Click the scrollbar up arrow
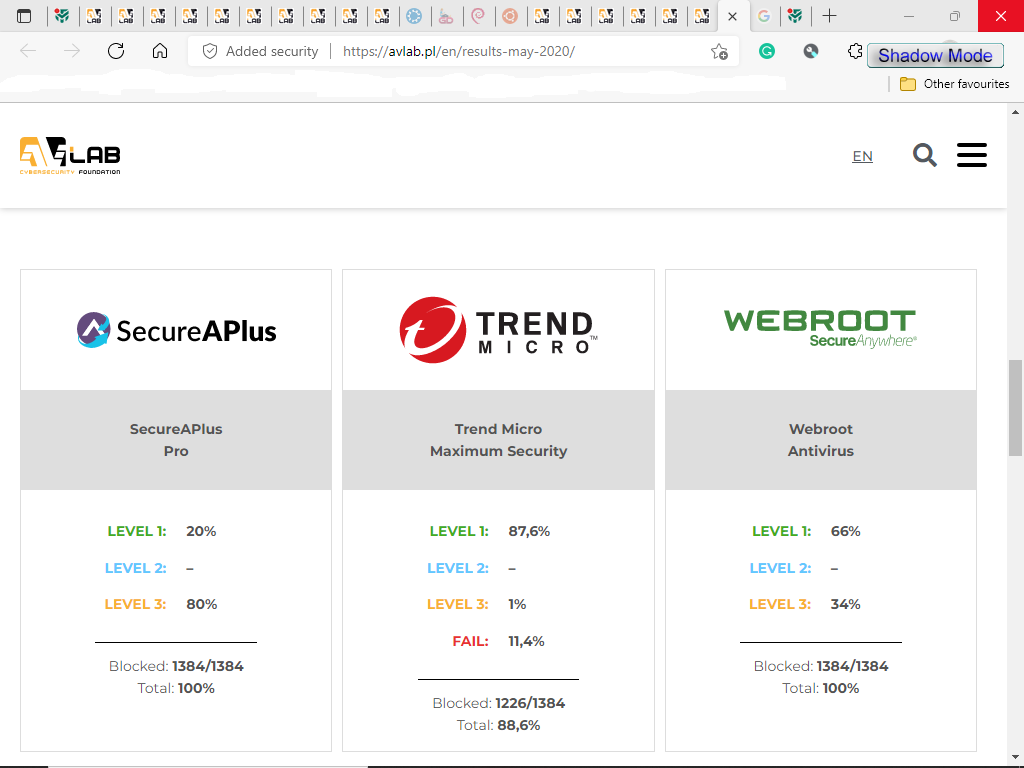This screenshot has height=768, width=1024. 1015,112
